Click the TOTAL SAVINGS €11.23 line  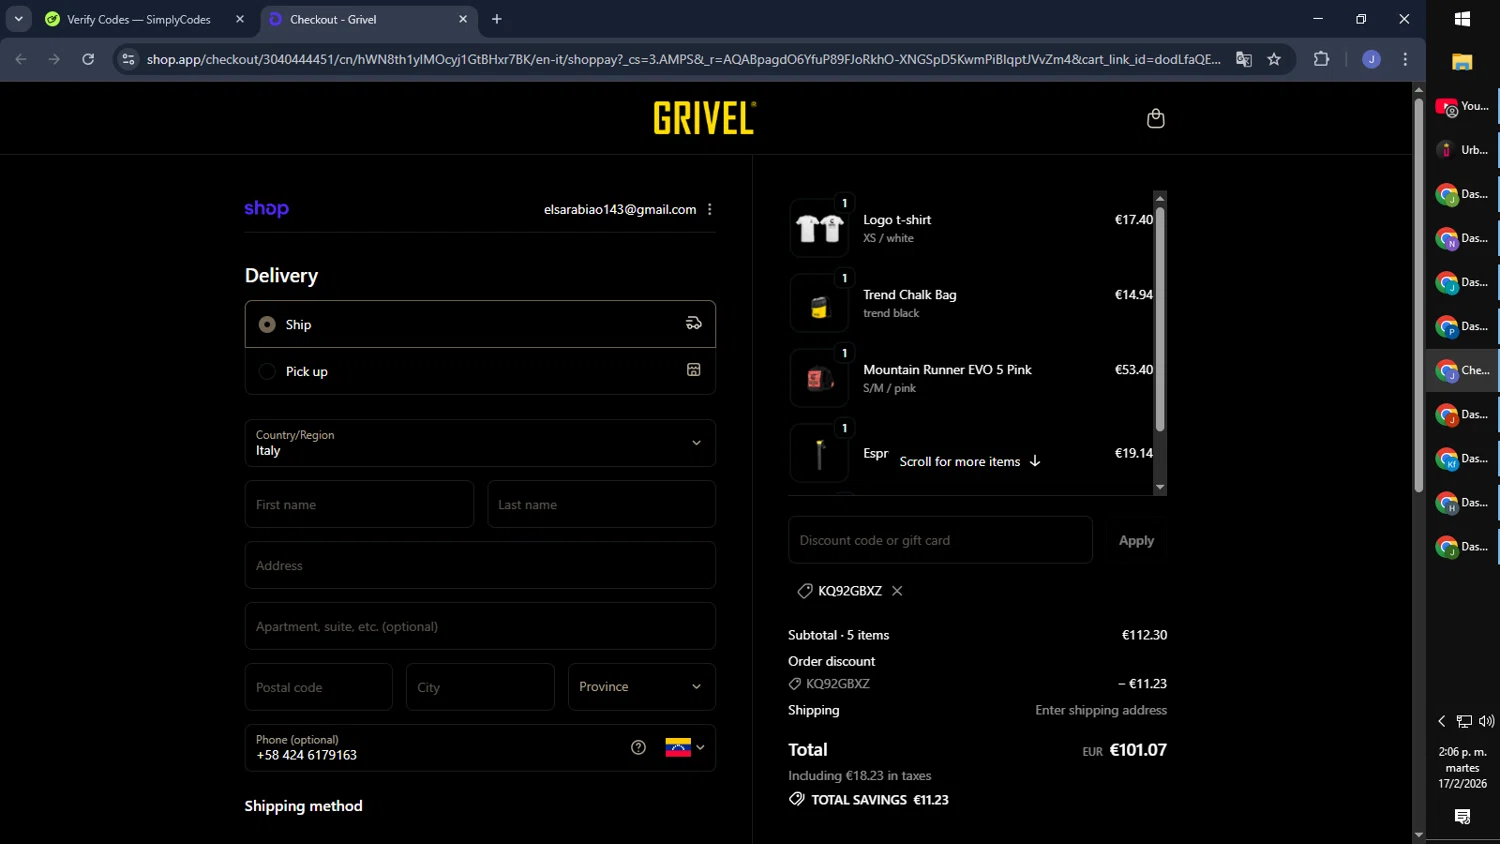869,800
